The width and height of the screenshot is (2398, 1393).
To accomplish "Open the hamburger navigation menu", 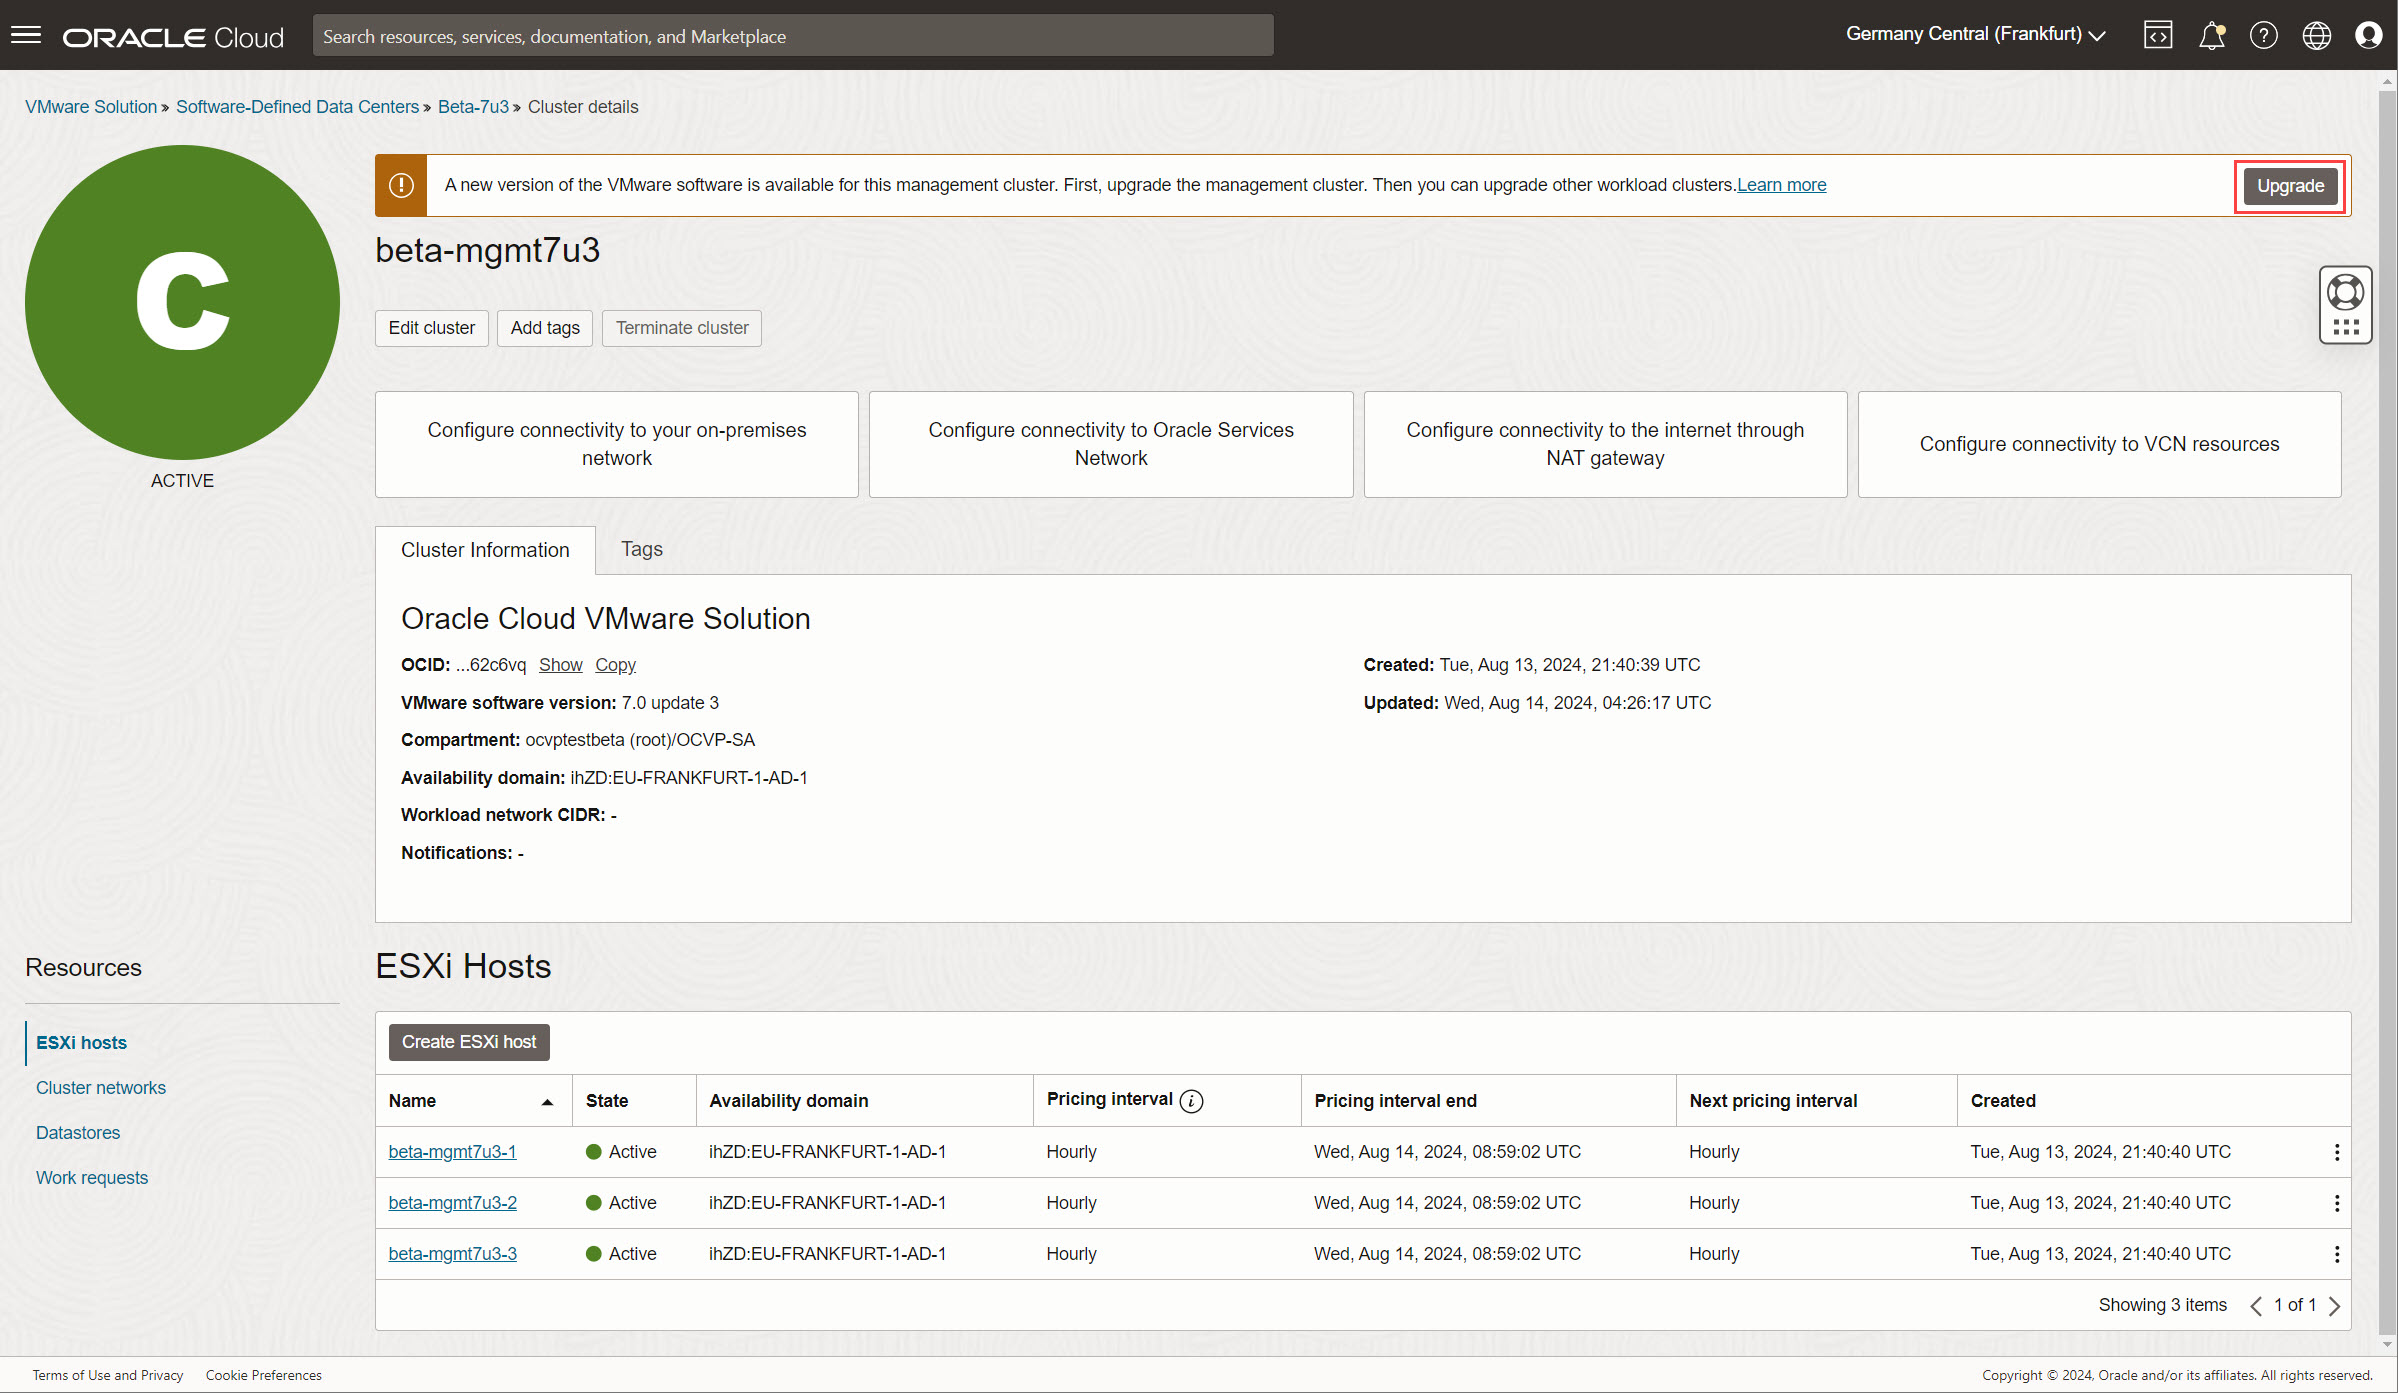I will [x=26, y=36].
